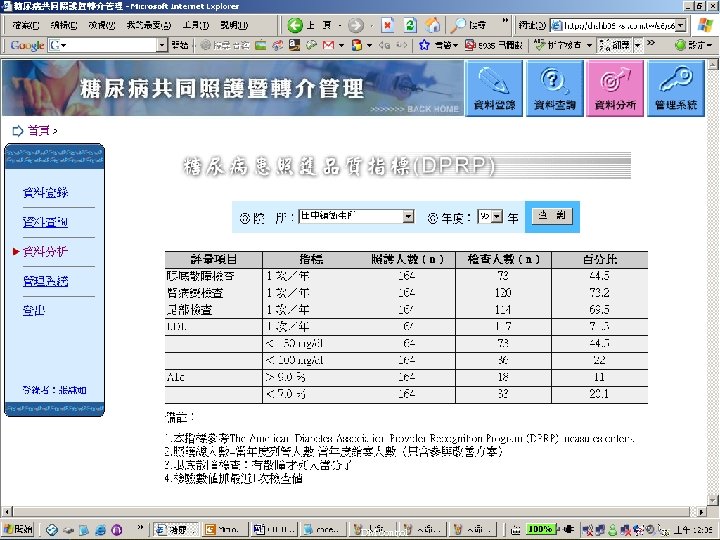
Task: Click the BACK HOME text in banner
Action: point(433,109)
